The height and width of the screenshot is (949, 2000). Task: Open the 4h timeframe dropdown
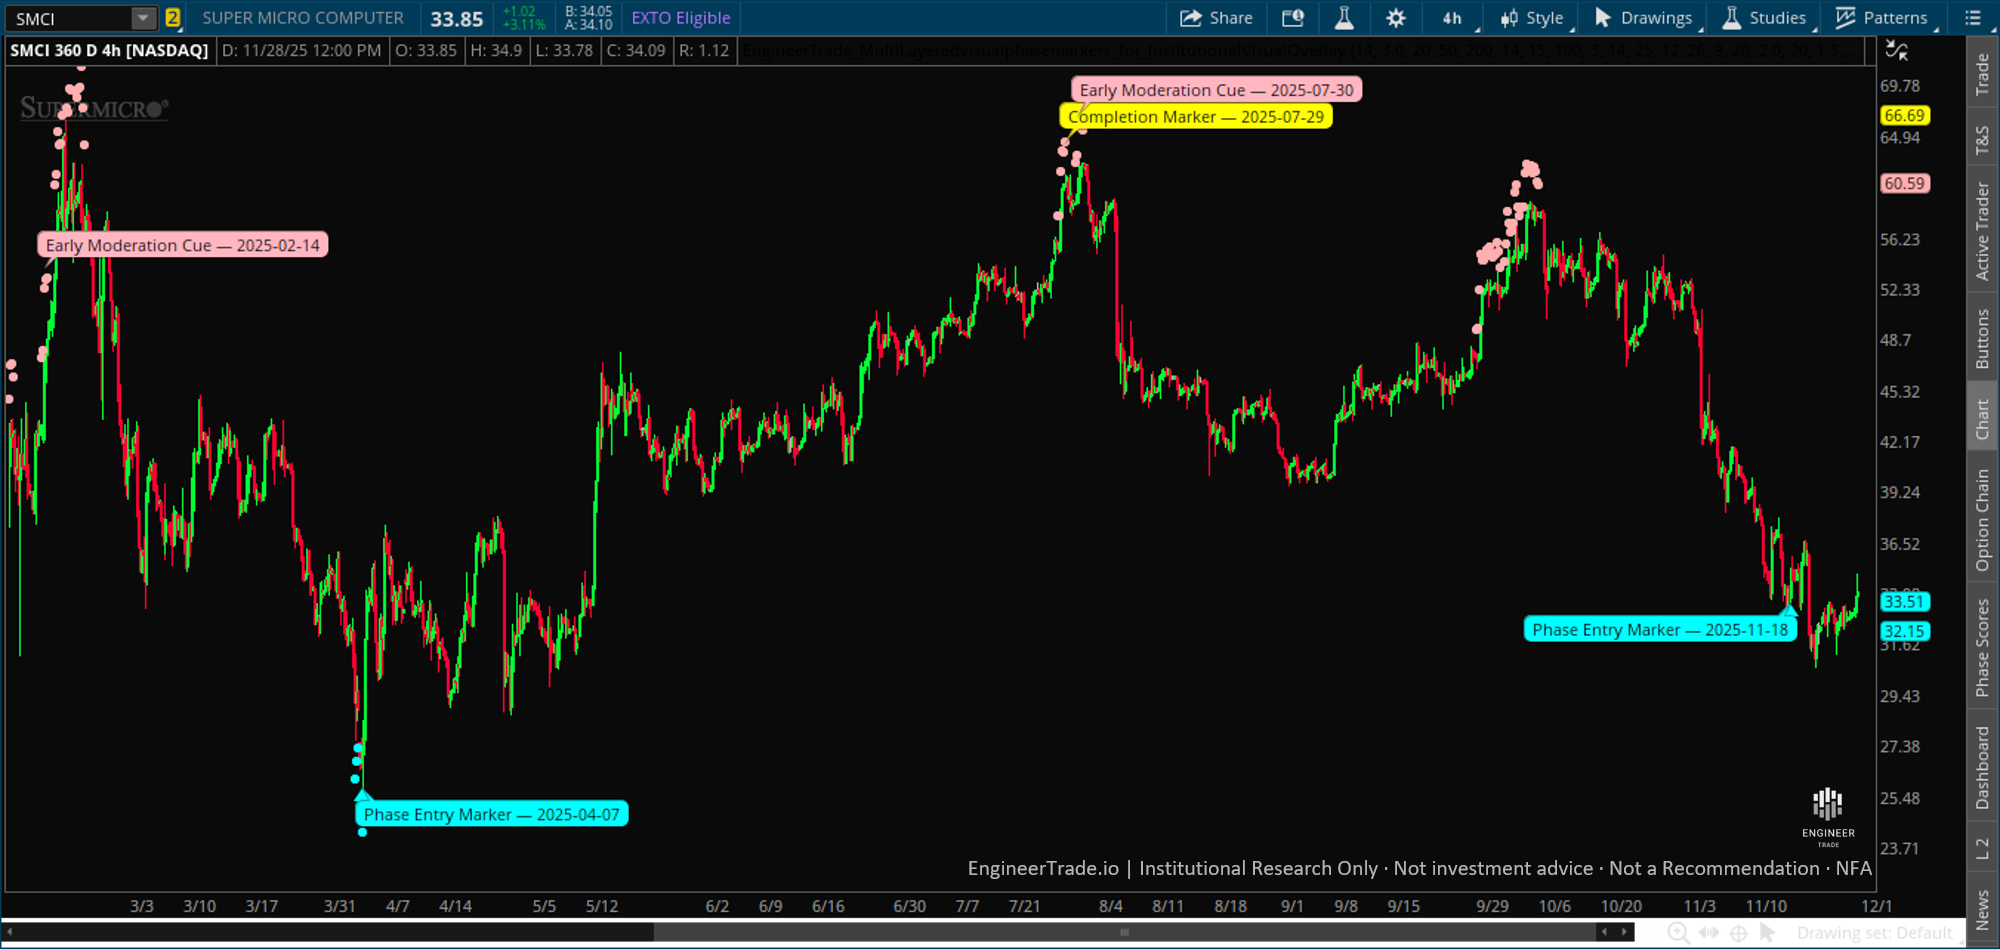[x=1452, y=17]
